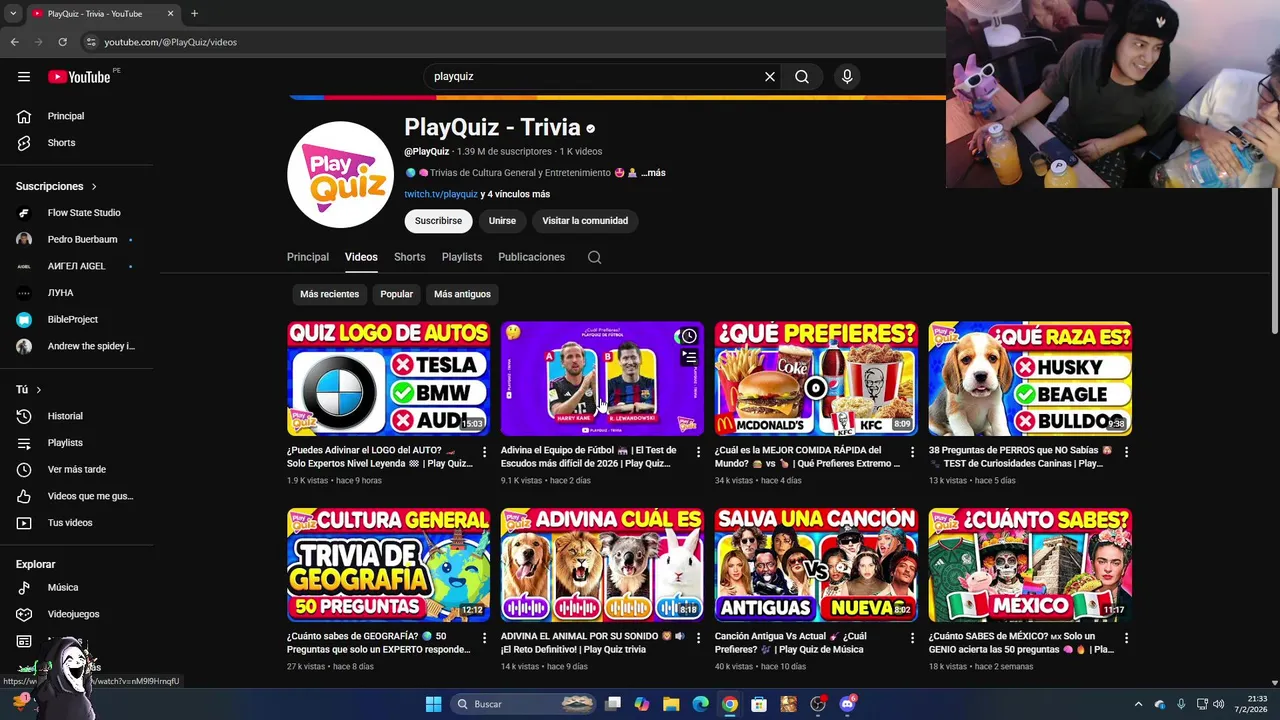Clear the search box with the X
This screenshot has height=720, width=1280.
point(770,76)
